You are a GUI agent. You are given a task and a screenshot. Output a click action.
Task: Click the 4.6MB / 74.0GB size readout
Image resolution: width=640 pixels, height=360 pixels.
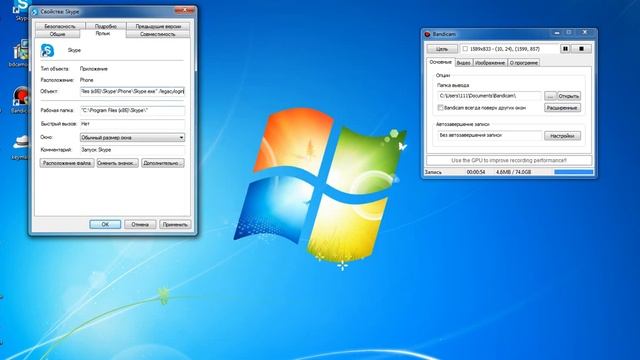point(513,172)
